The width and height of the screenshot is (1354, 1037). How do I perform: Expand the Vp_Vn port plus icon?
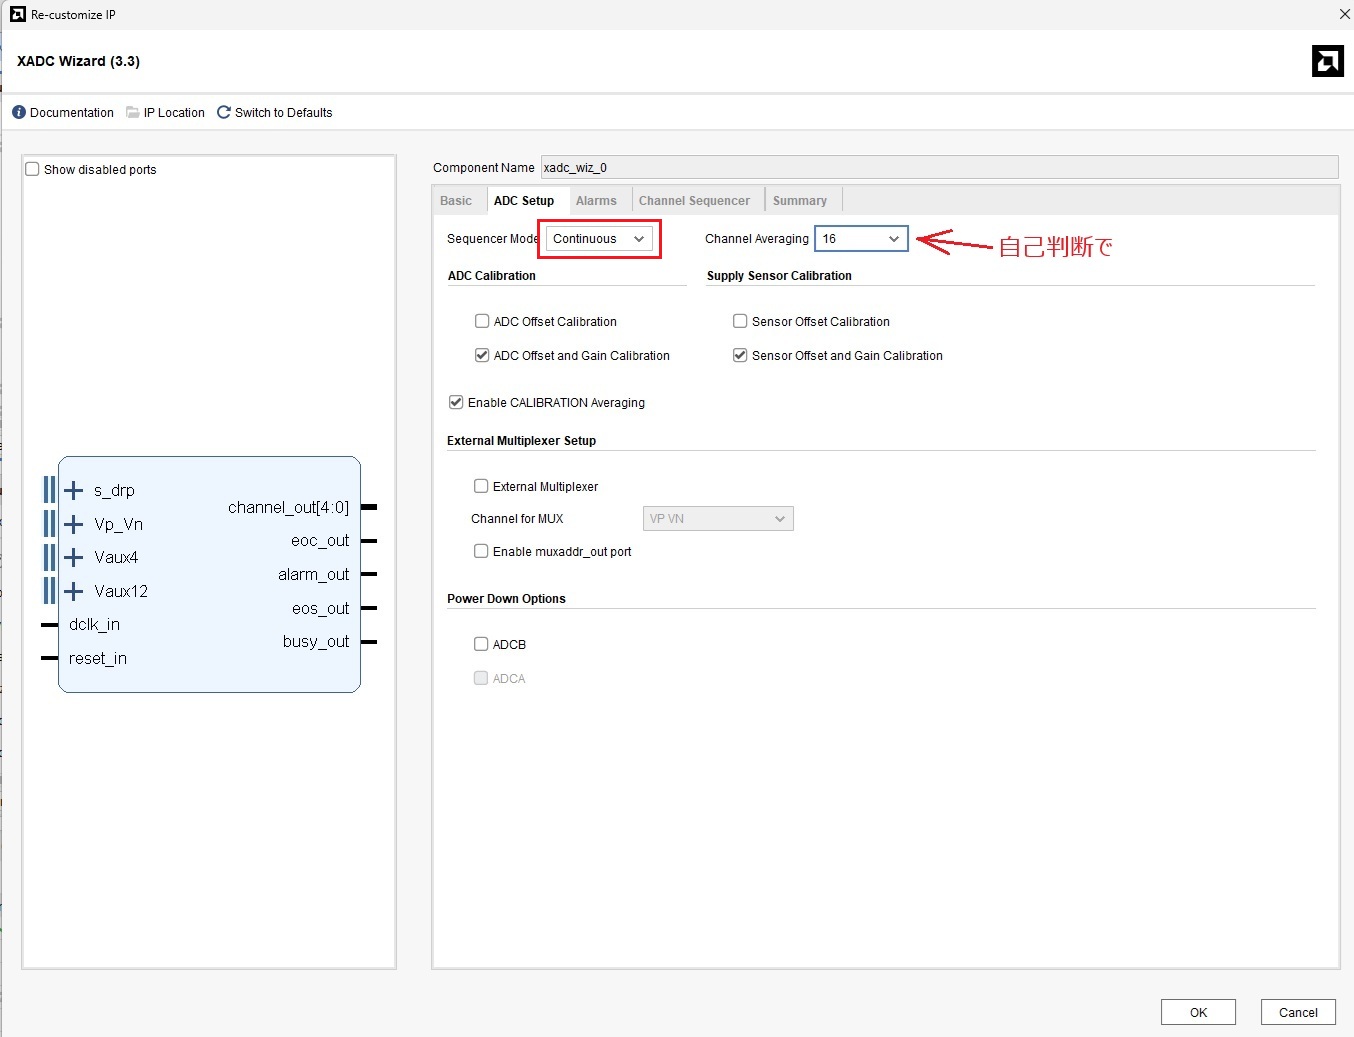pos(74,524)
